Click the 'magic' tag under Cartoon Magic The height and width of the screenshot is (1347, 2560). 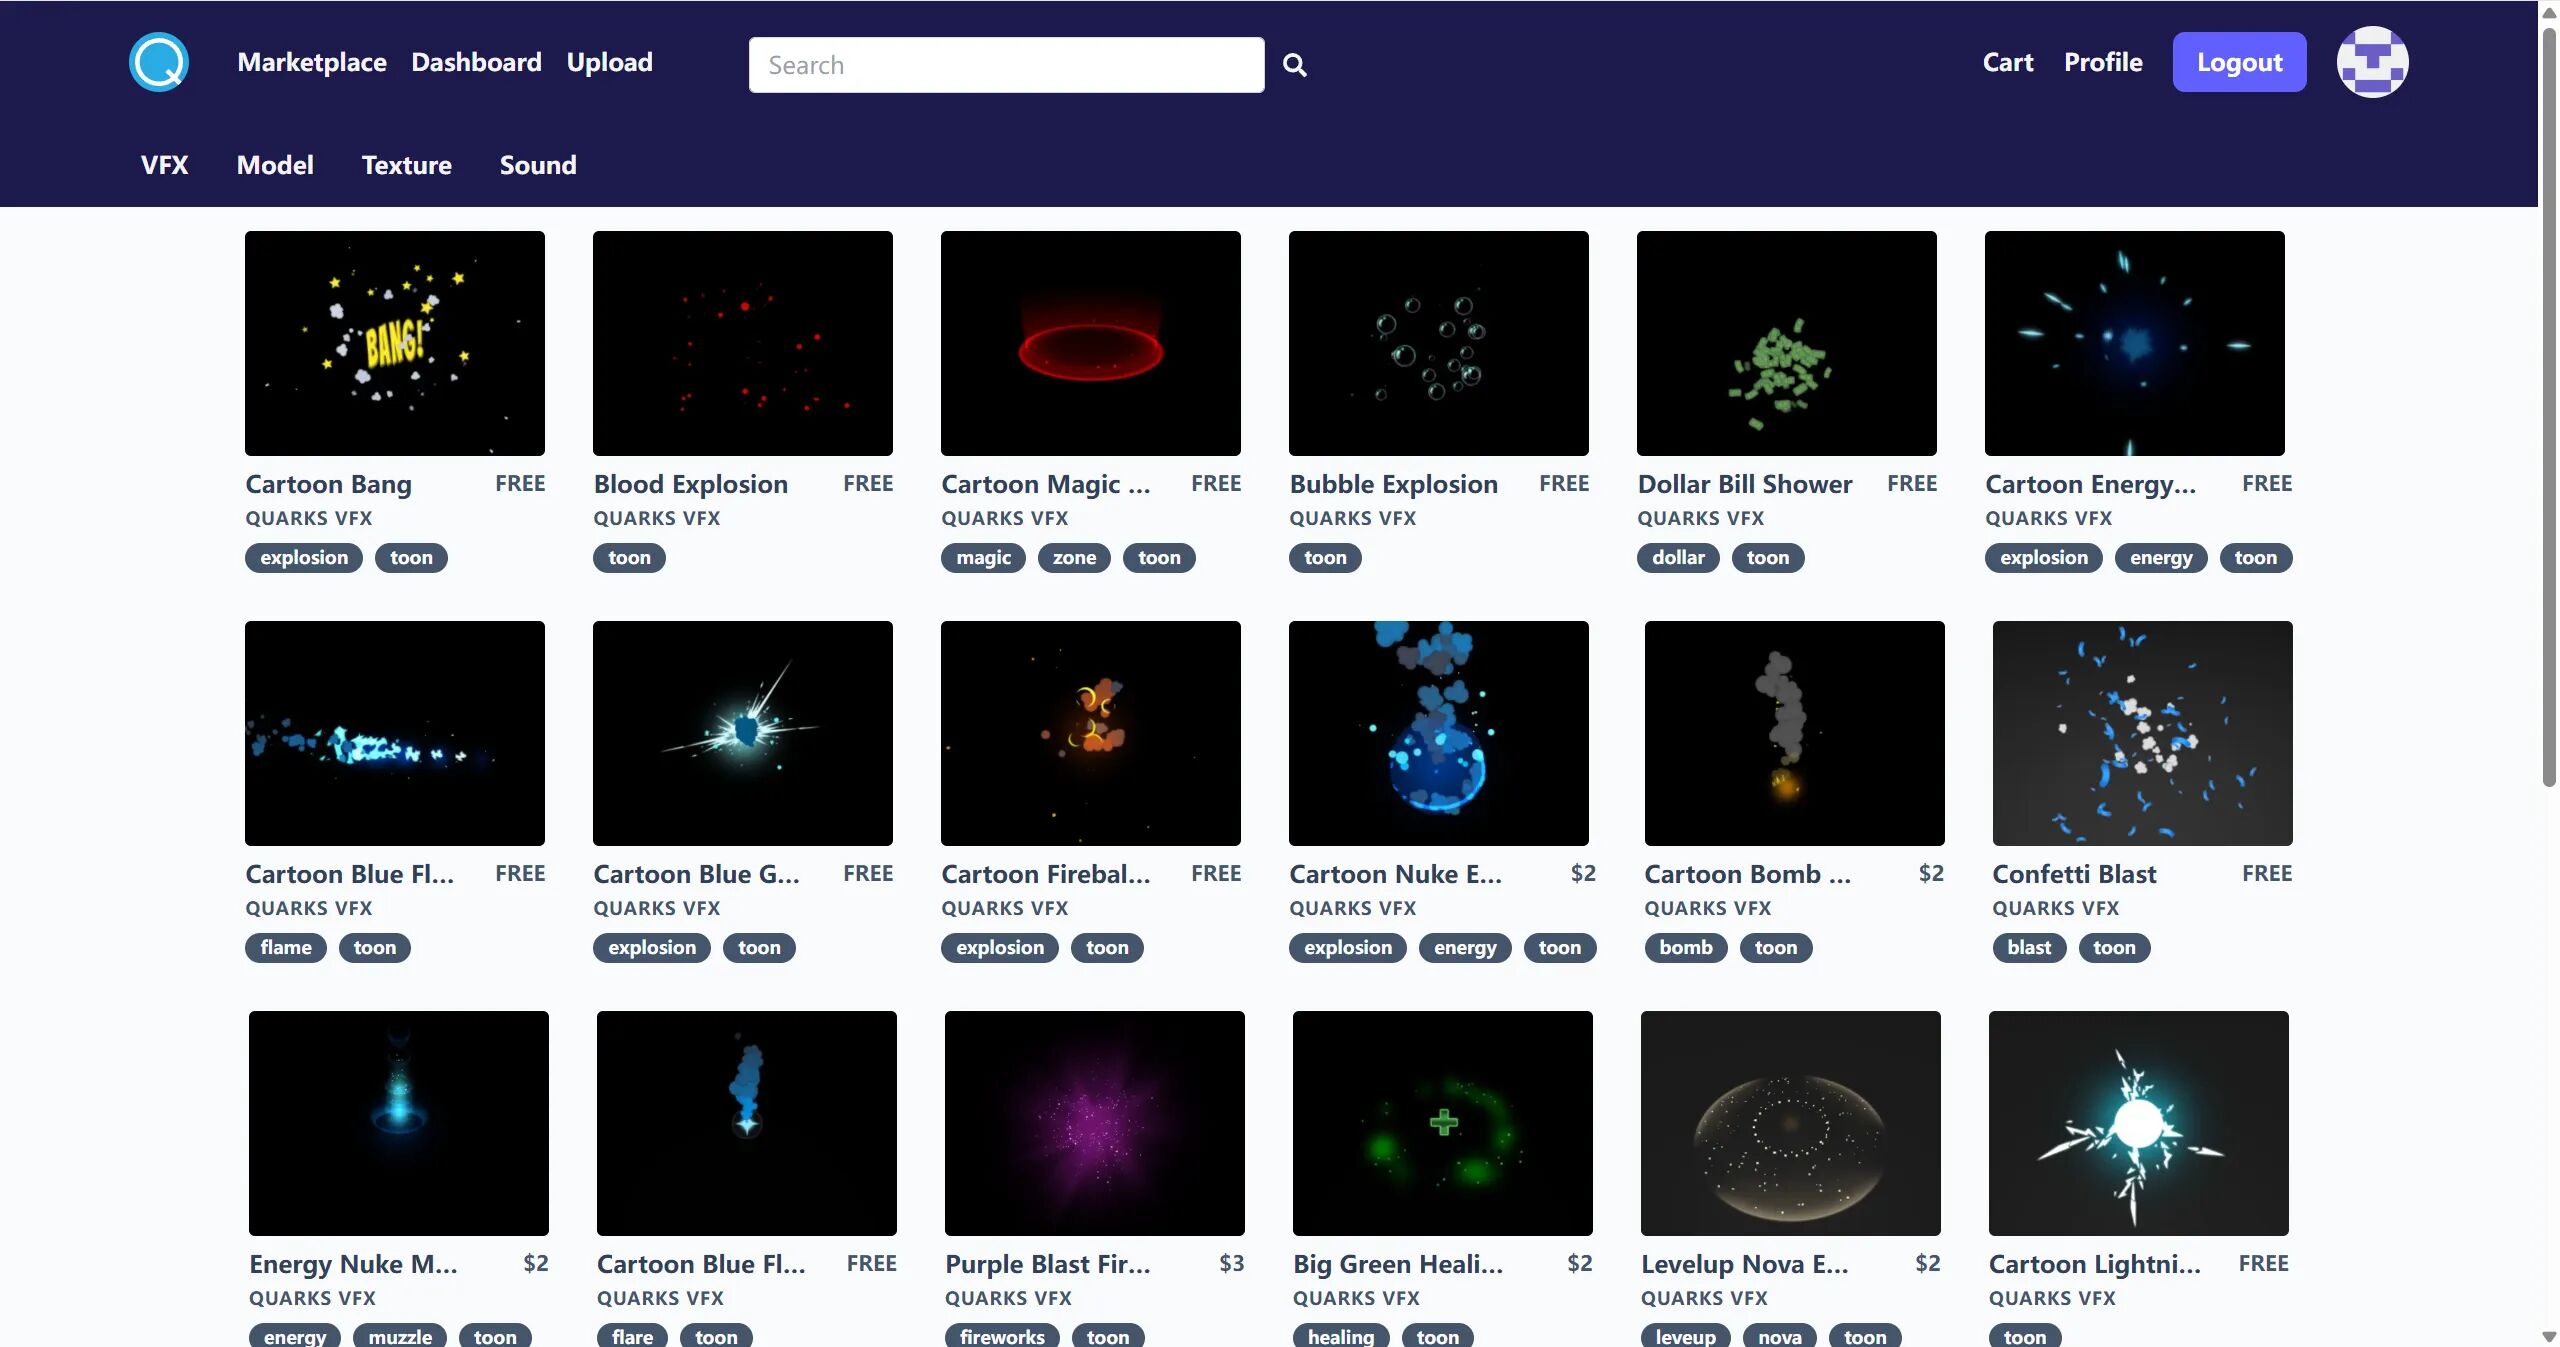[x=983, y=558]
